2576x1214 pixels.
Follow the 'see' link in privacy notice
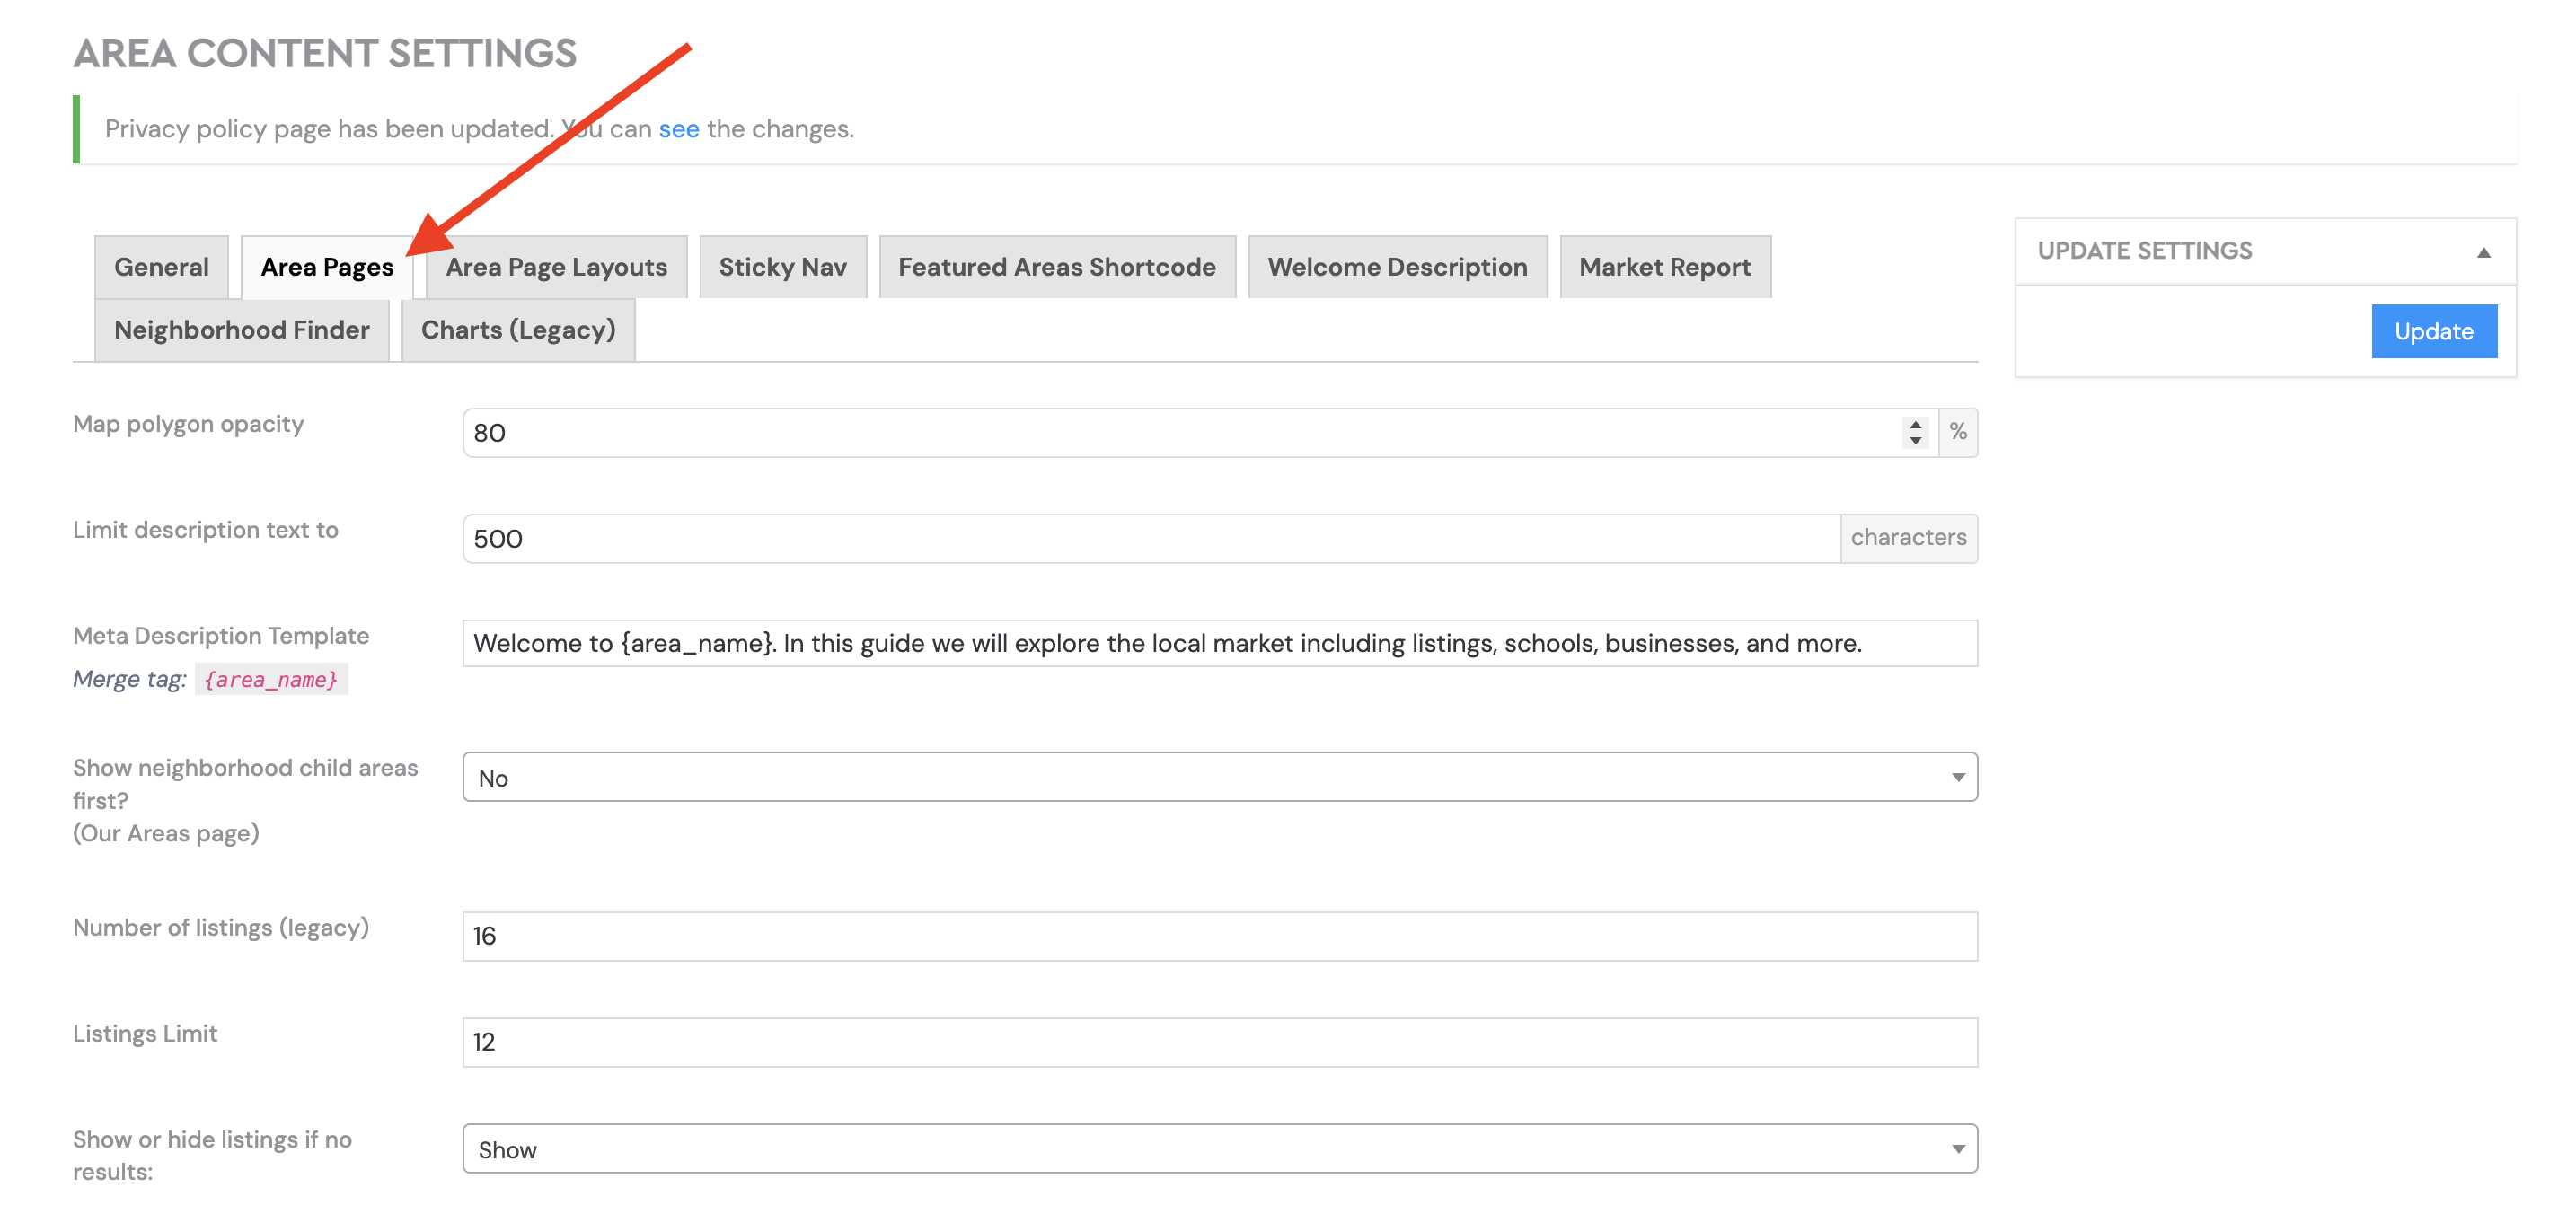(x=679, y=129)
